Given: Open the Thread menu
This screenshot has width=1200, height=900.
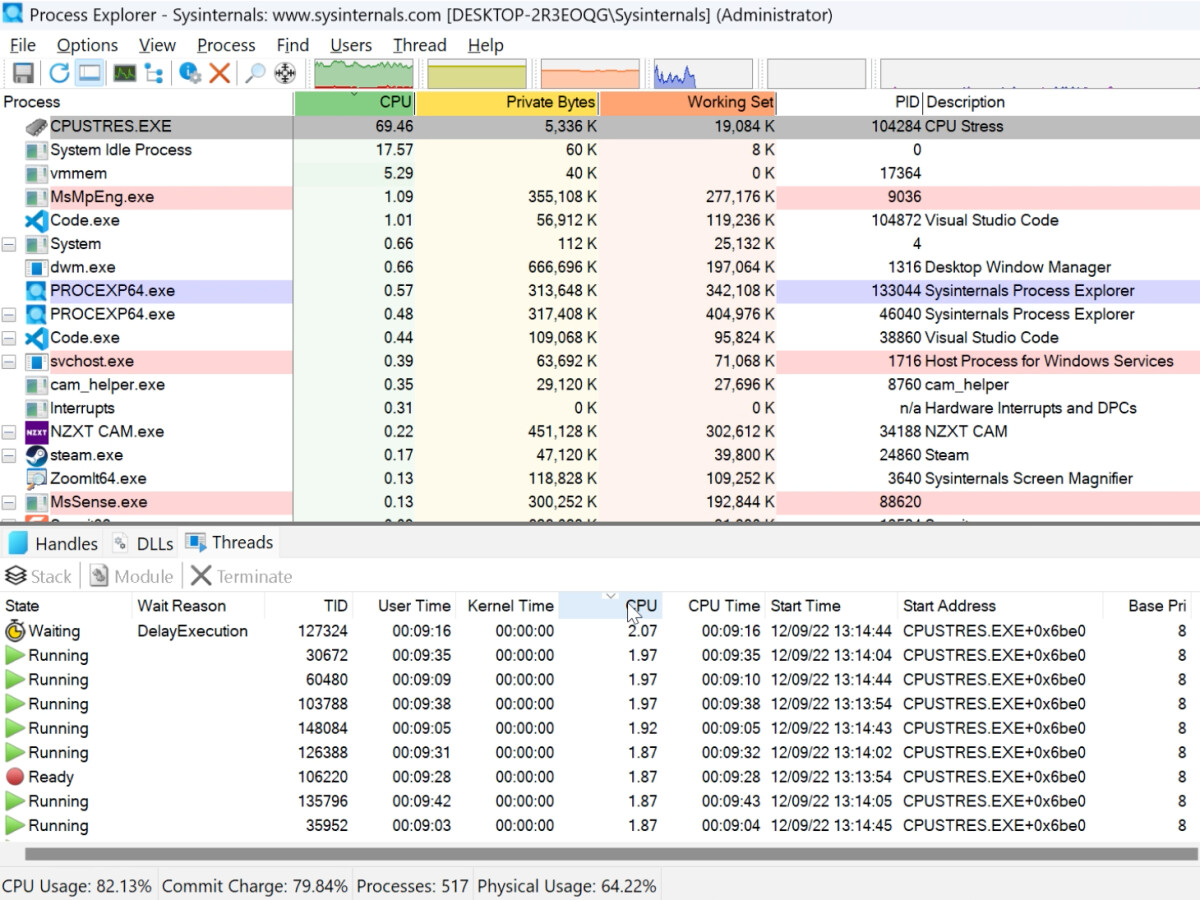Looking at the screenshot, I should tap(419, 45).
